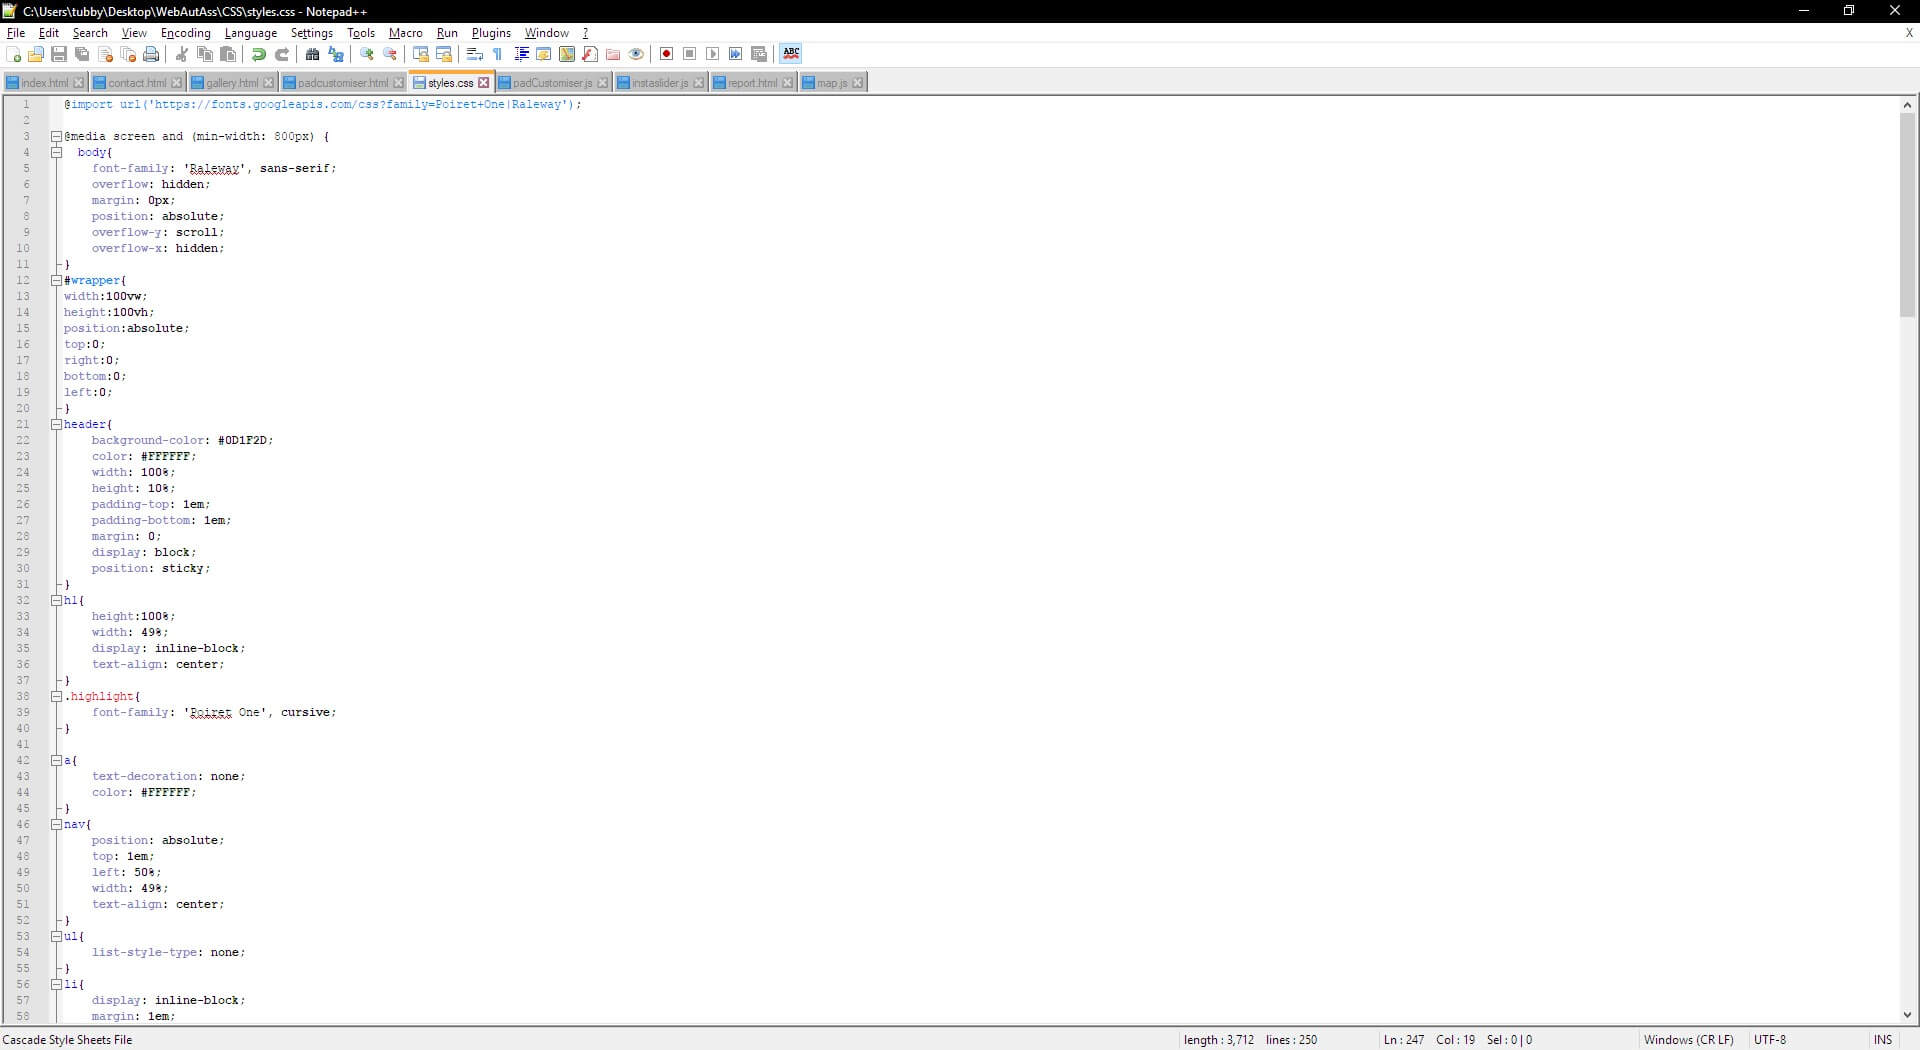1920x1050 pixels.
Task: Collapse the li rule fold marker on line 56
Action: (57, 985)
